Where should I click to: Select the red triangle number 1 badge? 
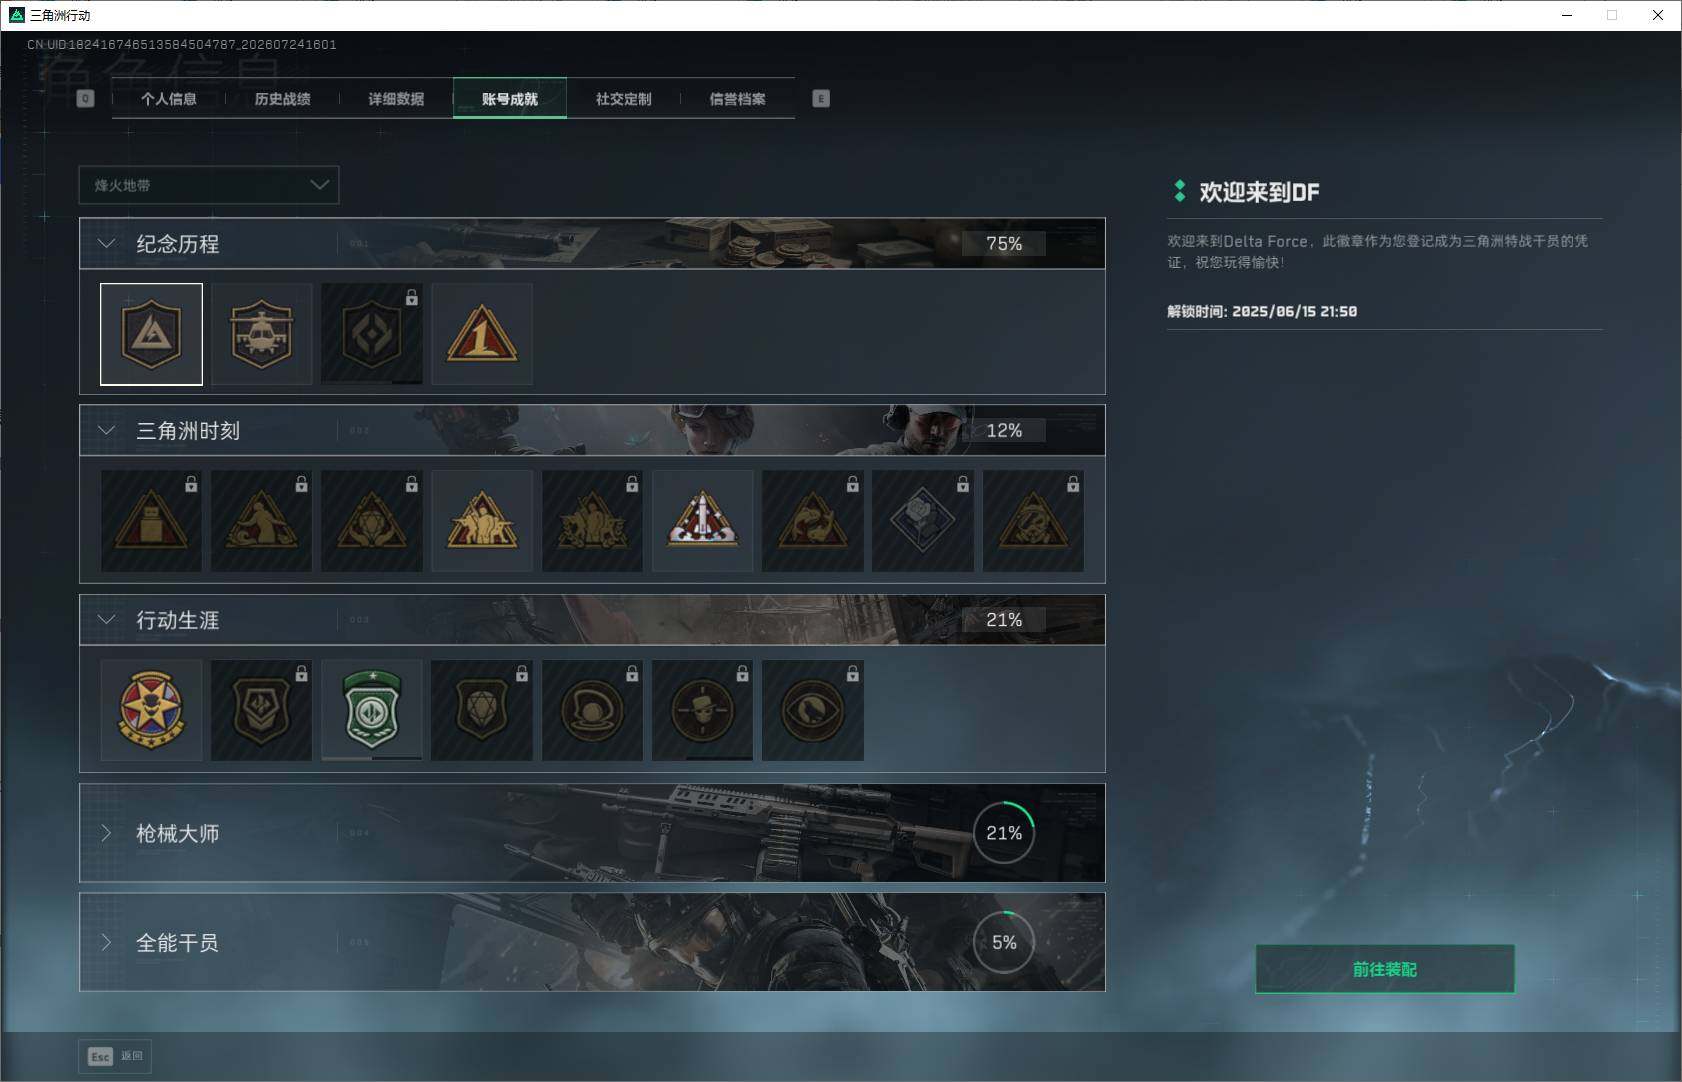tap(481, 334)
